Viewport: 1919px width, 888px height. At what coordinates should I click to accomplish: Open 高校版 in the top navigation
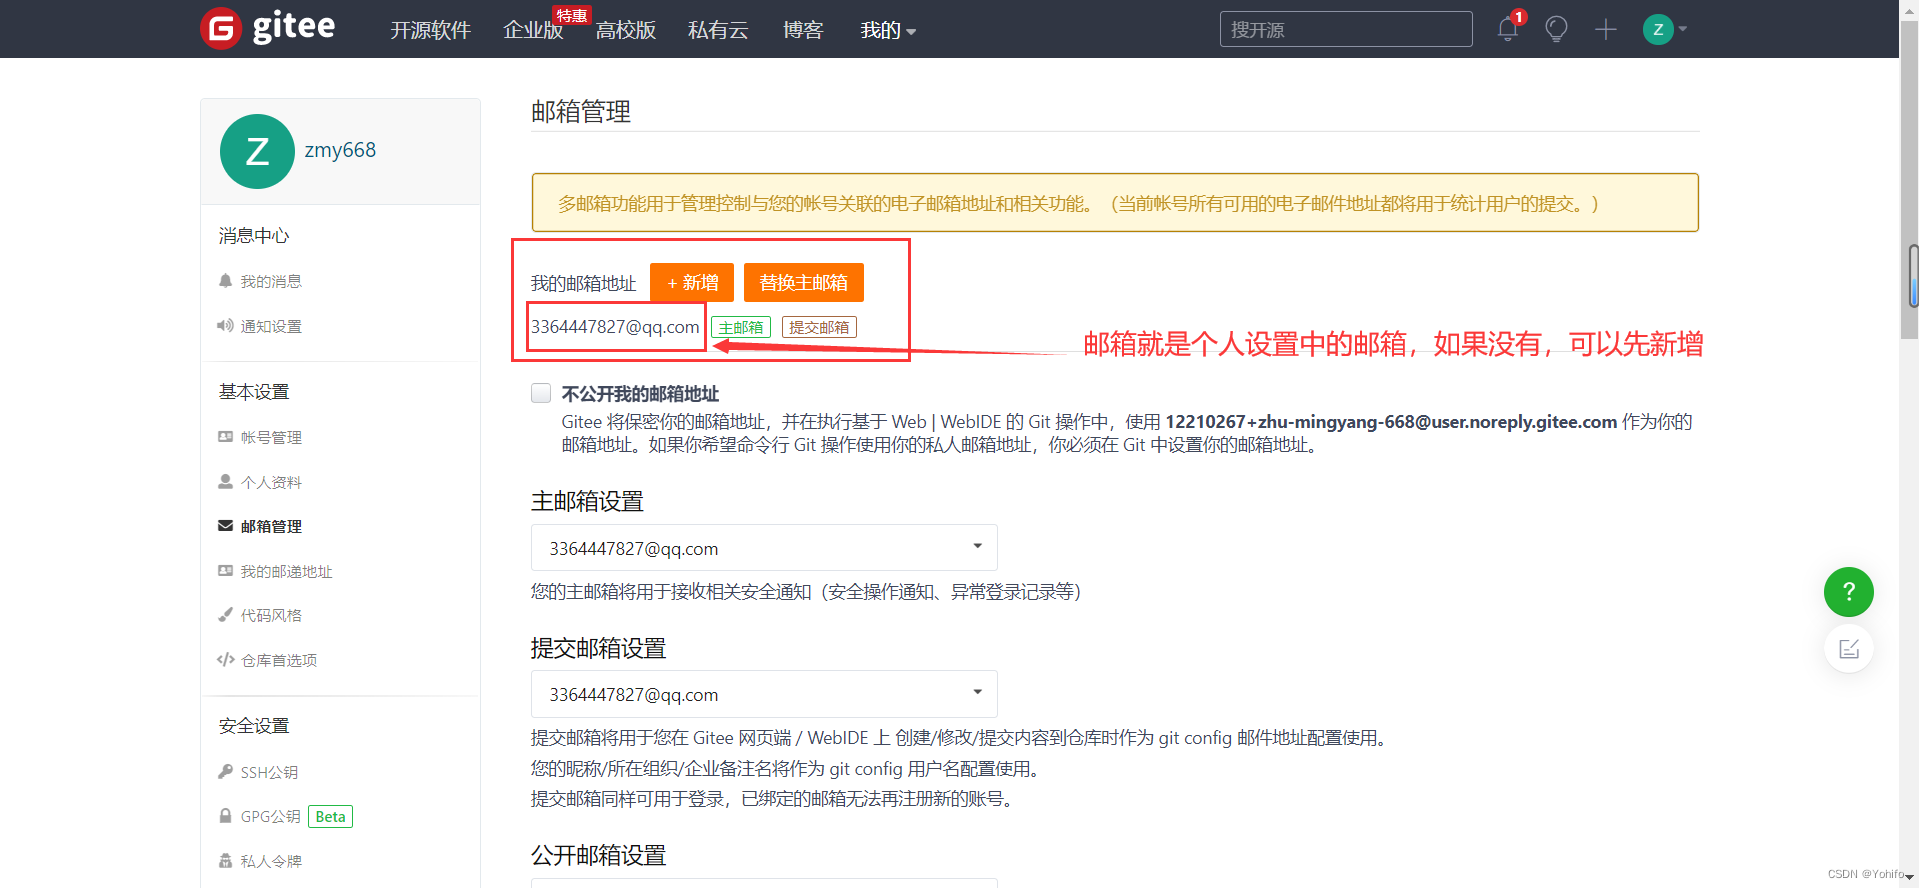pyautogui.click(x=626, y=30)
